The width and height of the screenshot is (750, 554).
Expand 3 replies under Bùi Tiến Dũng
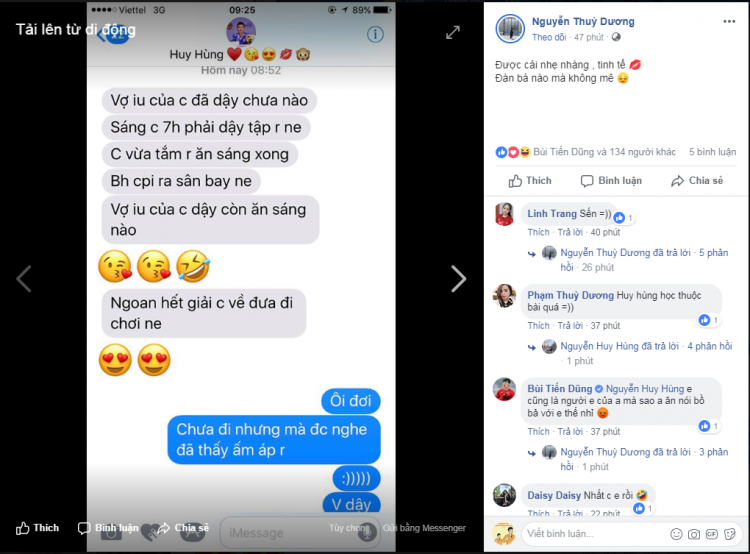point(644,459)
